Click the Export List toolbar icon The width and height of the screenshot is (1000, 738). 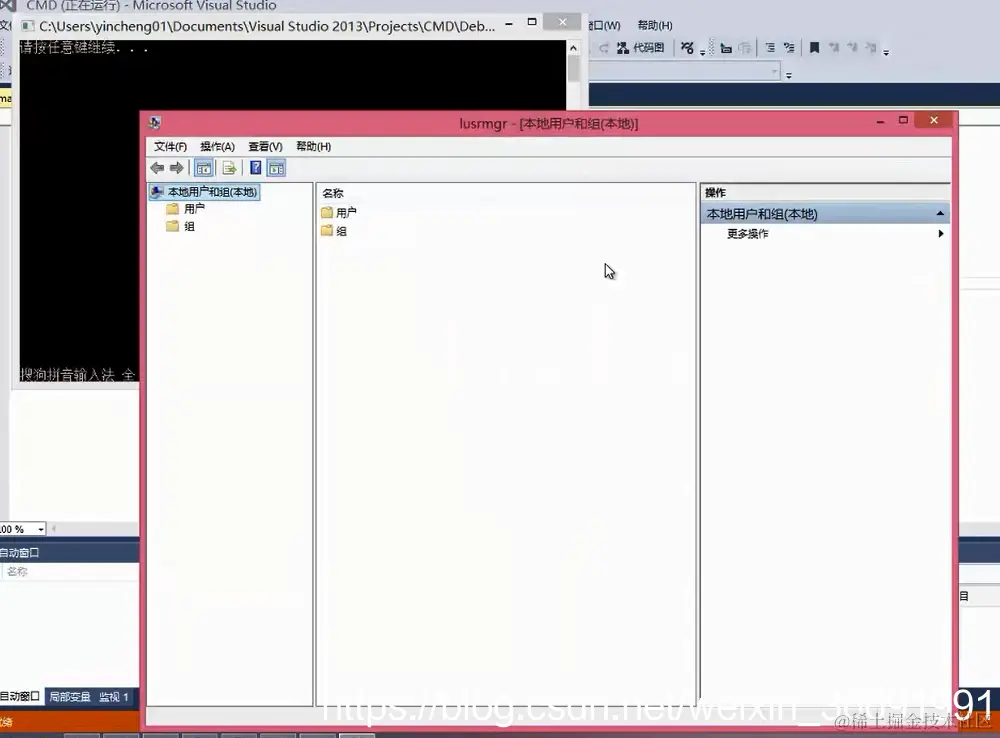pos(229,168)
